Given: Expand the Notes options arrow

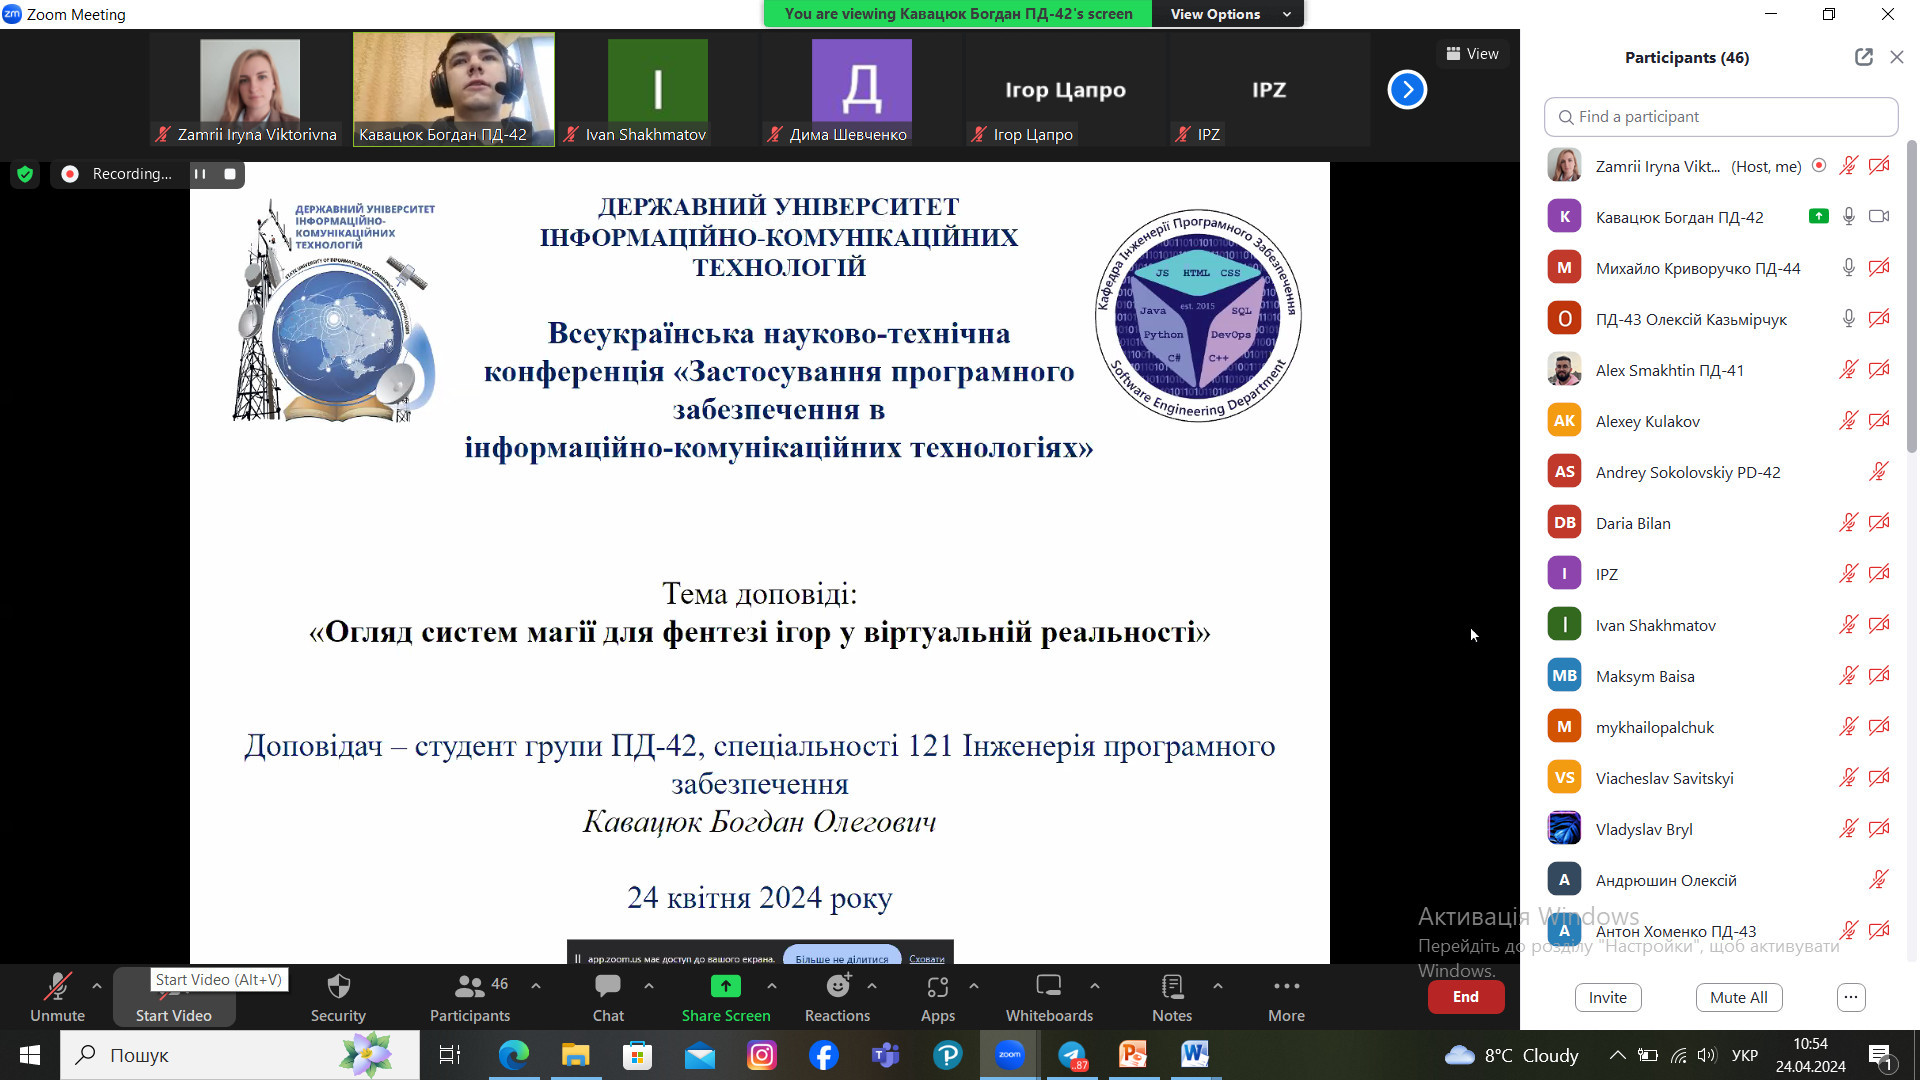Looking at the screenshot, I should [1218, 986].
